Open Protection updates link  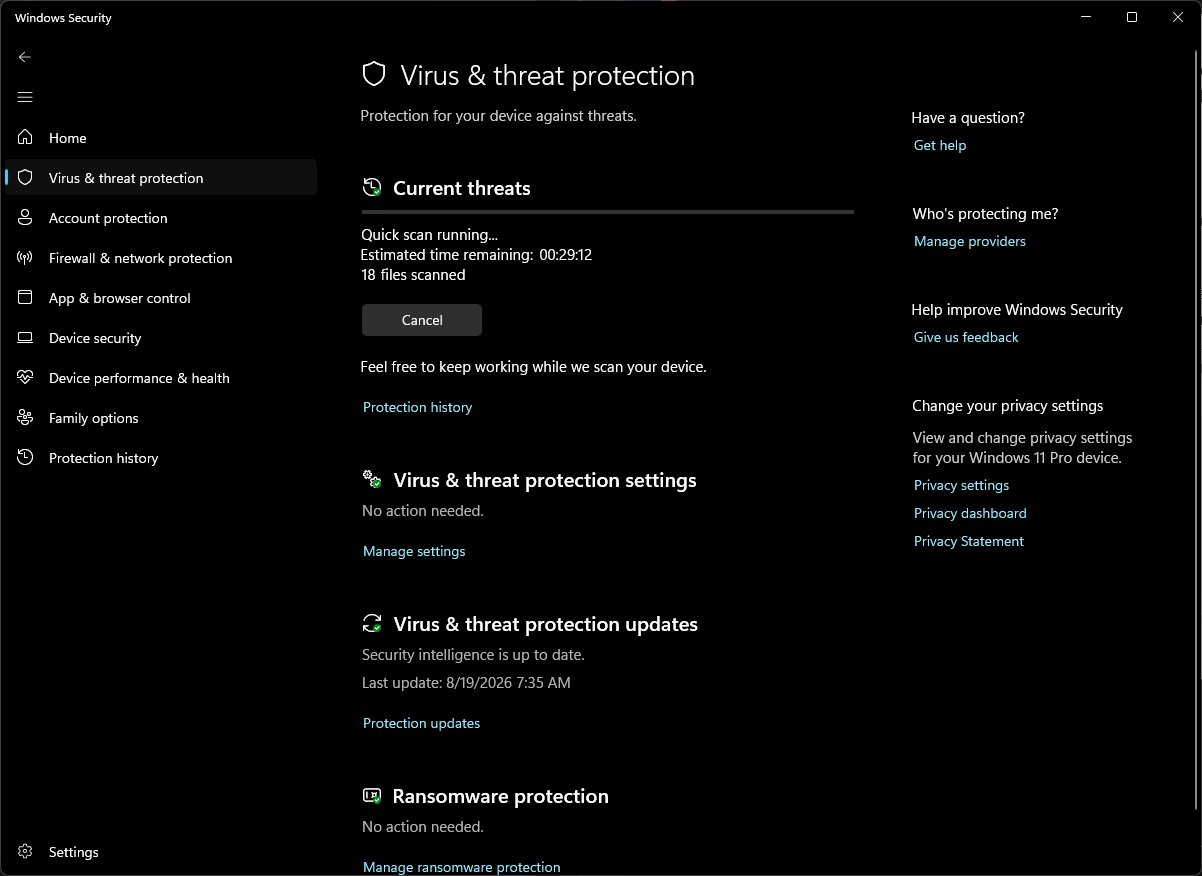(421, 723)
